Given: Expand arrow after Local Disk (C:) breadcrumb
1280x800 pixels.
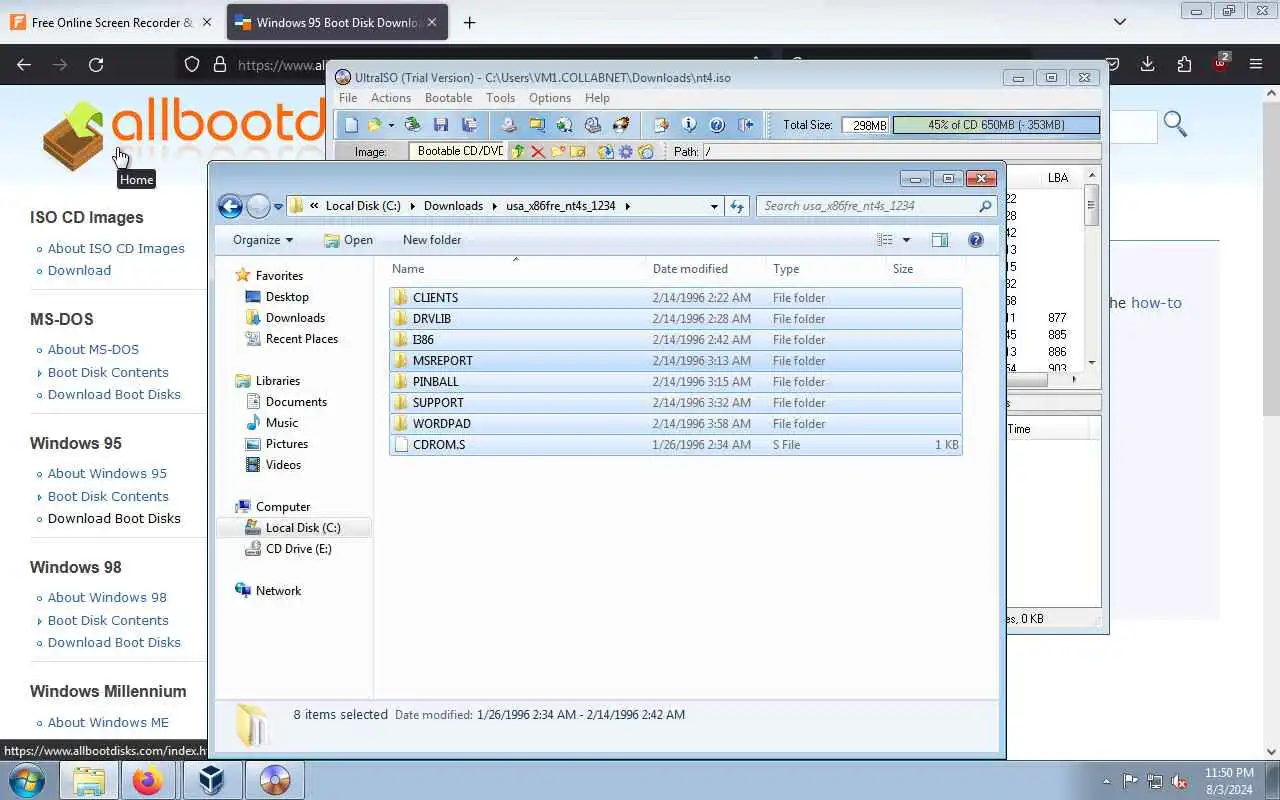Looking at the screenshot, I should pyautogui.click(x=412, y=206).
